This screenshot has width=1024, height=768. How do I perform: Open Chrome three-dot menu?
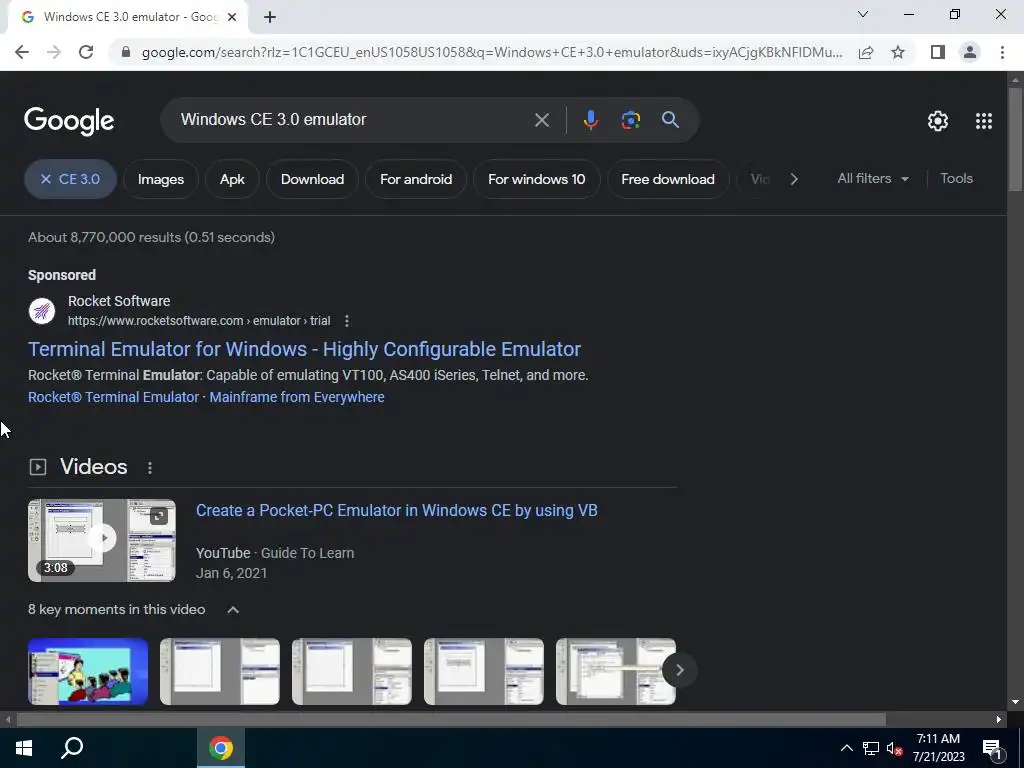pos(1002,52)
